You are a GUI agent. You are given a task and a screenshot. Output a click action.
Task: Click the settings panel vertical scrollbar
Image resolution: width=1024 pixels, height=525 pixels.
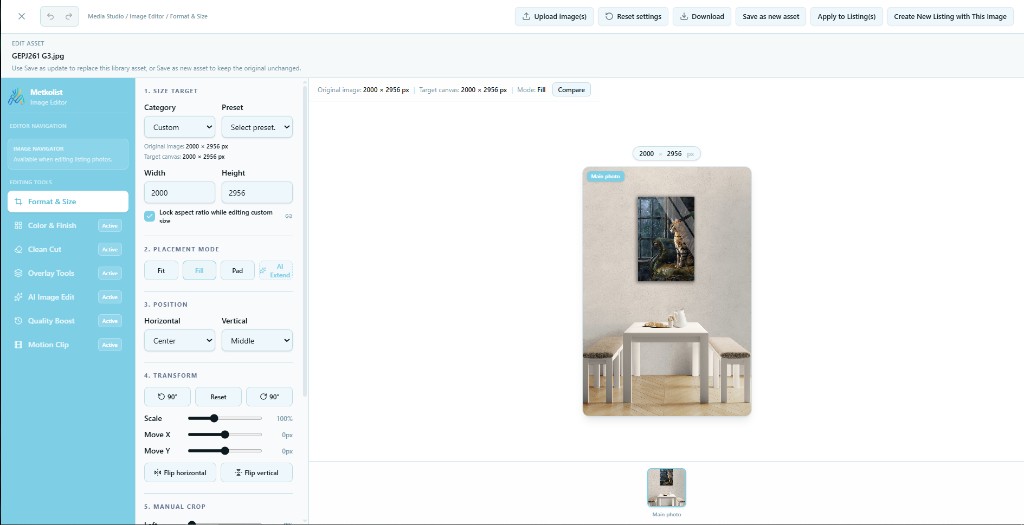coord(304,240)
